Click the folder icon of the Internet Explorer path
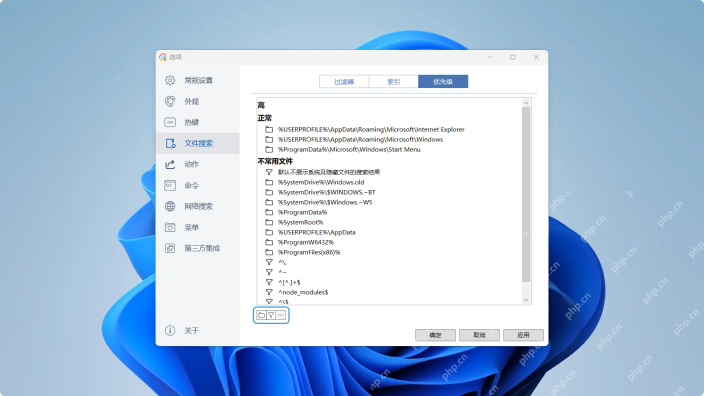 [269, 129]
